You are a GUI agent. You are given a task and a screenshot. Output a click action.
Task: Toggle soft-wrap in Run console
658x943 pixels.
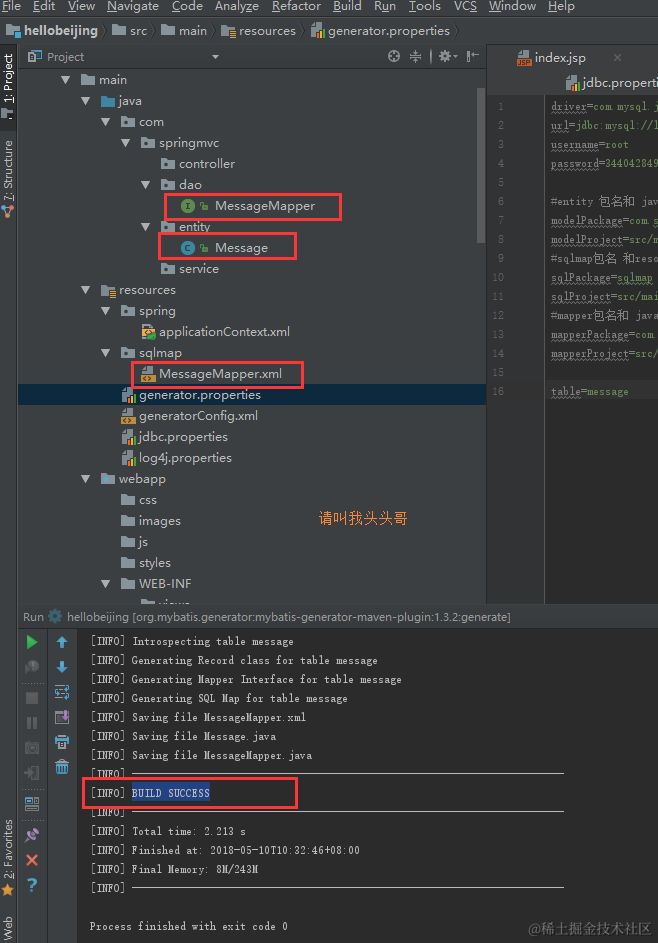point(62,692)
